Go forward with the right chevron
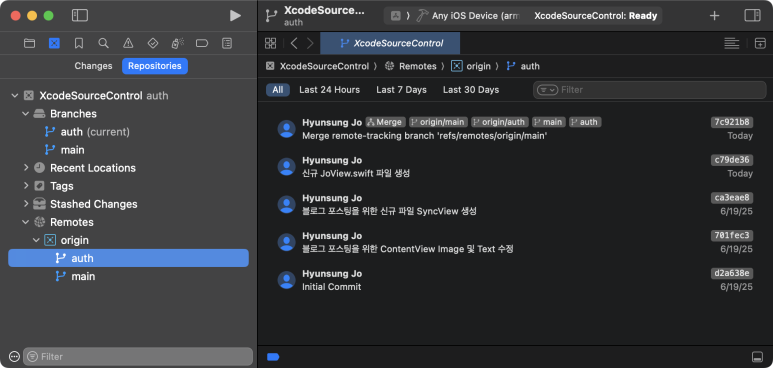773x368 pixels. 310,43
